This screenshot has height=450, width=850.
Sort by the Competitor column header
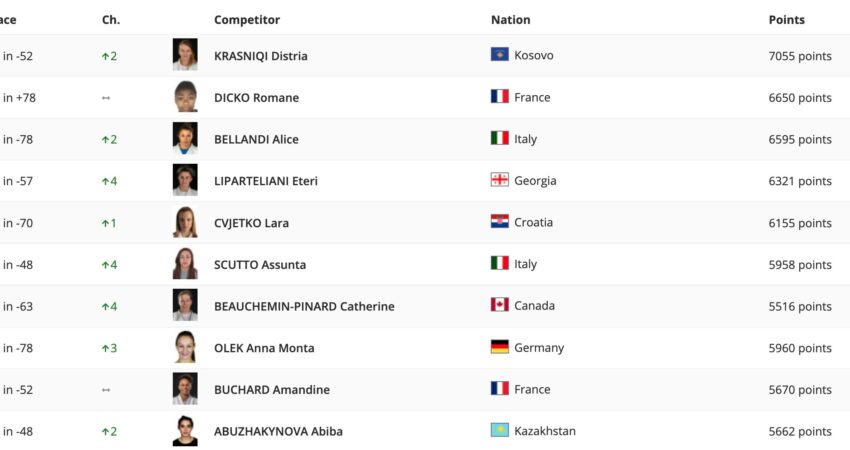[x=247, y=20]
